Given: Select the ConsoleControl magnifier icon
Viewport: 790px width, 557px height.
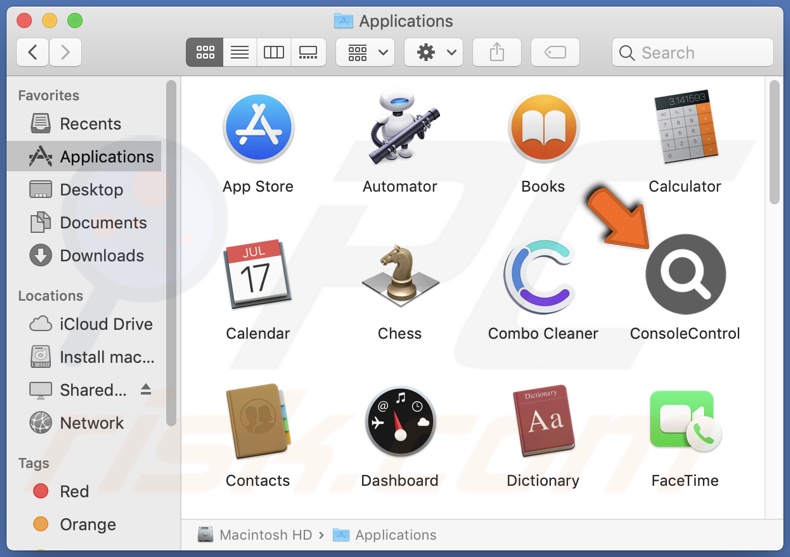Looking at the screenshot, I should pyautogui.click(x=686, y=274).
